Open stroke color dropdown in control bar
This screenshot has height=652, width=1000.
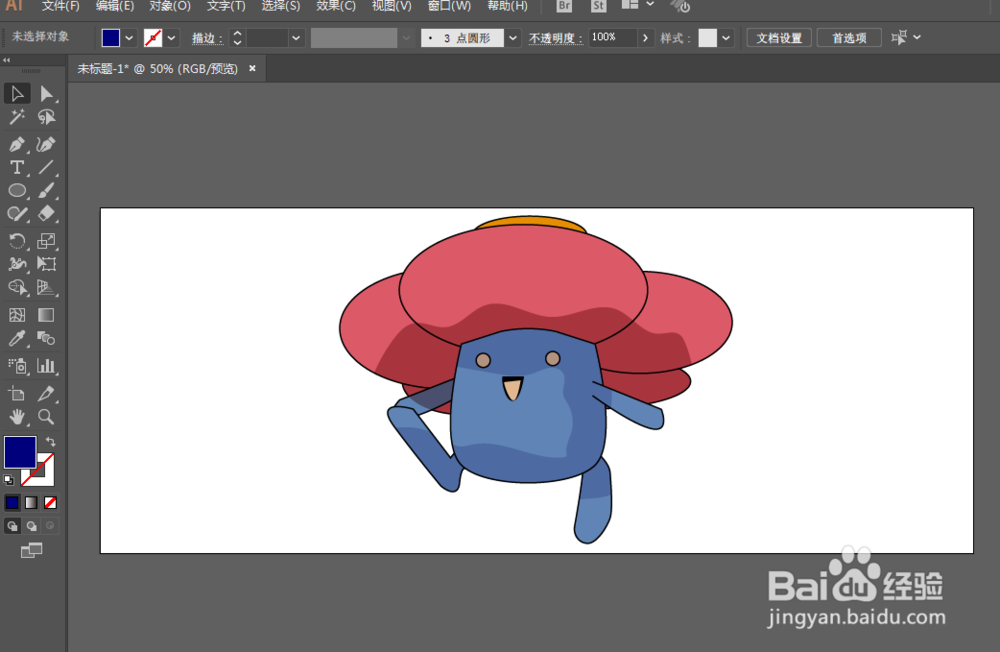[172, 38]
